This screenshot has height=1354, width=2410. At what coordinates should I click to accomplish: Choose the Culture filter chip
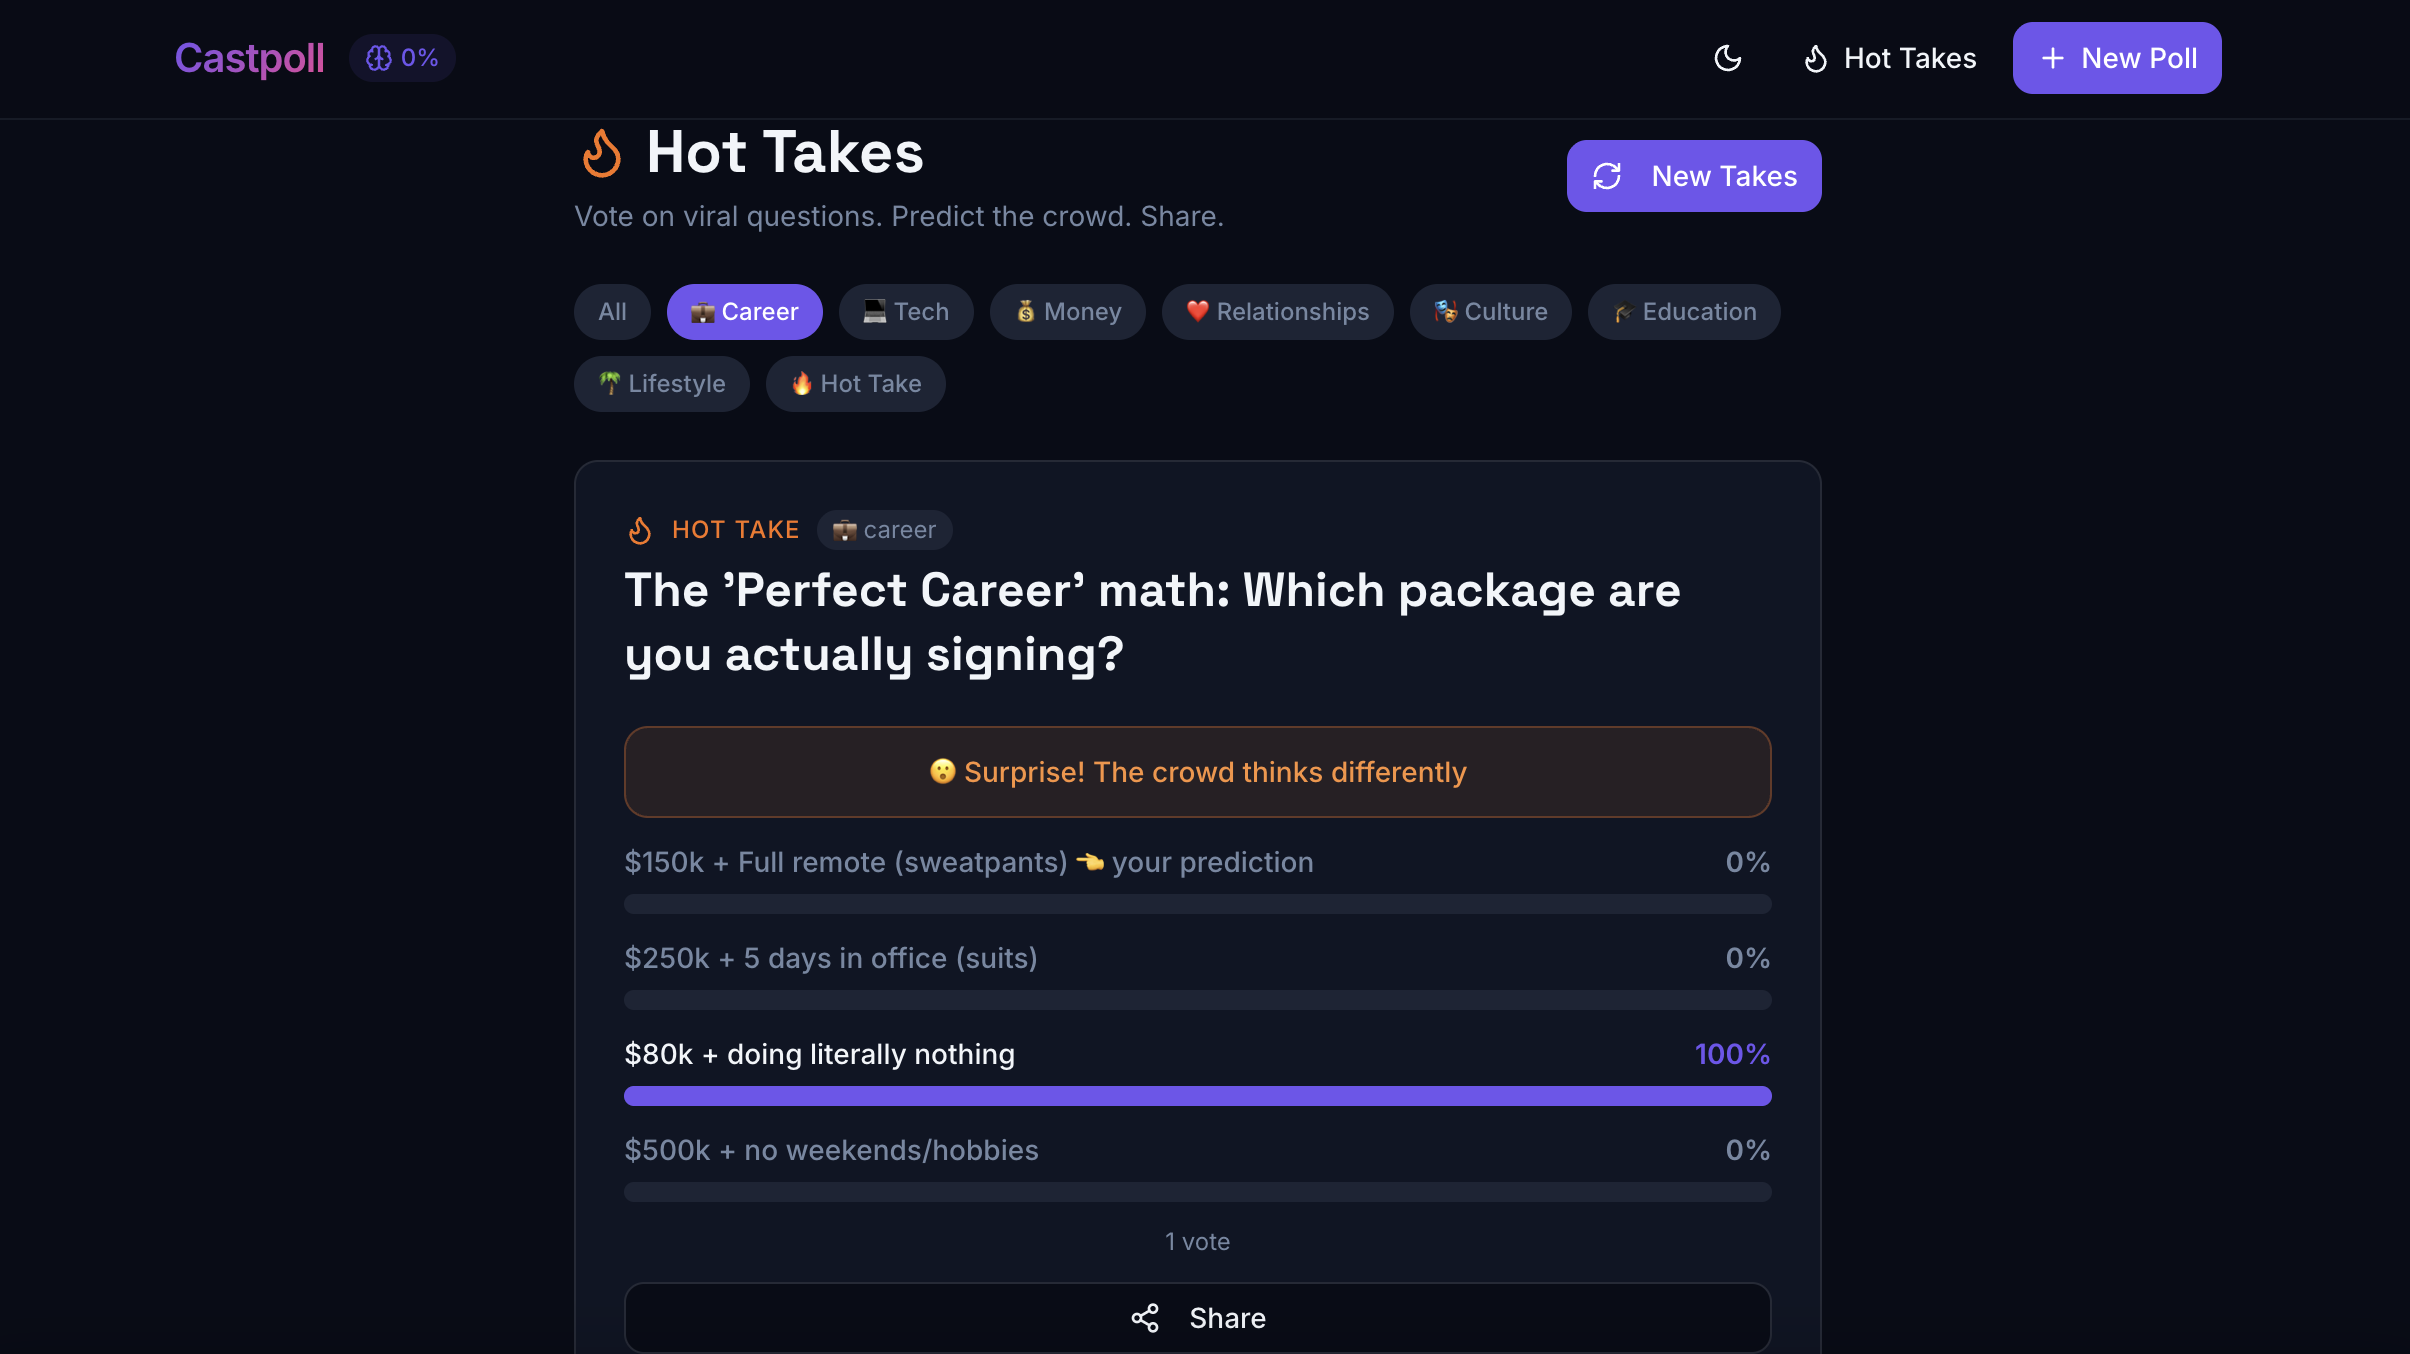(x=1490, y=312)
